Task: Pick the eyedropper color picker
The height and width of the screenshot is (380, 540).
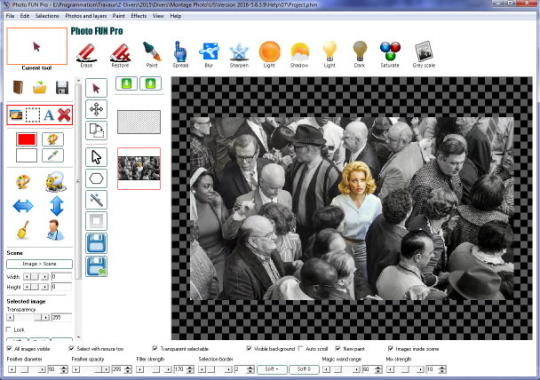Action: 53,156
